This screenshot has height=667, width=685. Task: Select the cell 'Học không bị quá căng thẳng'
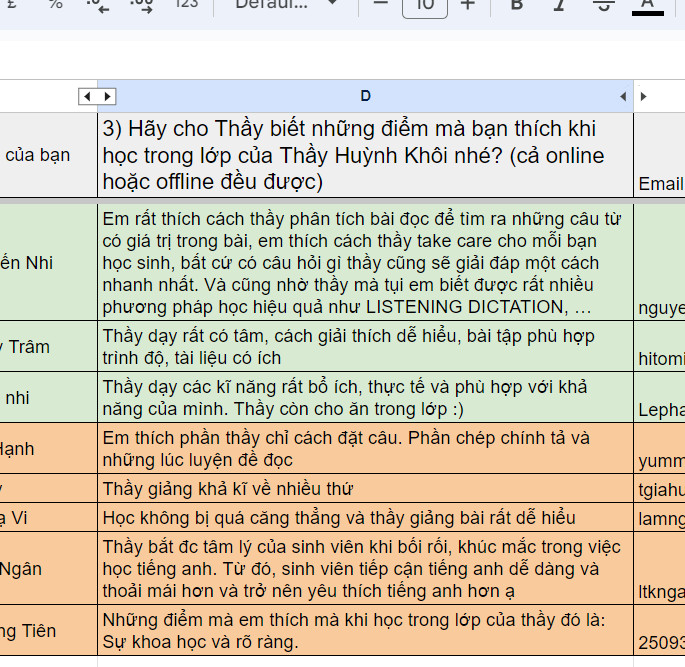(x=365, y=518)
